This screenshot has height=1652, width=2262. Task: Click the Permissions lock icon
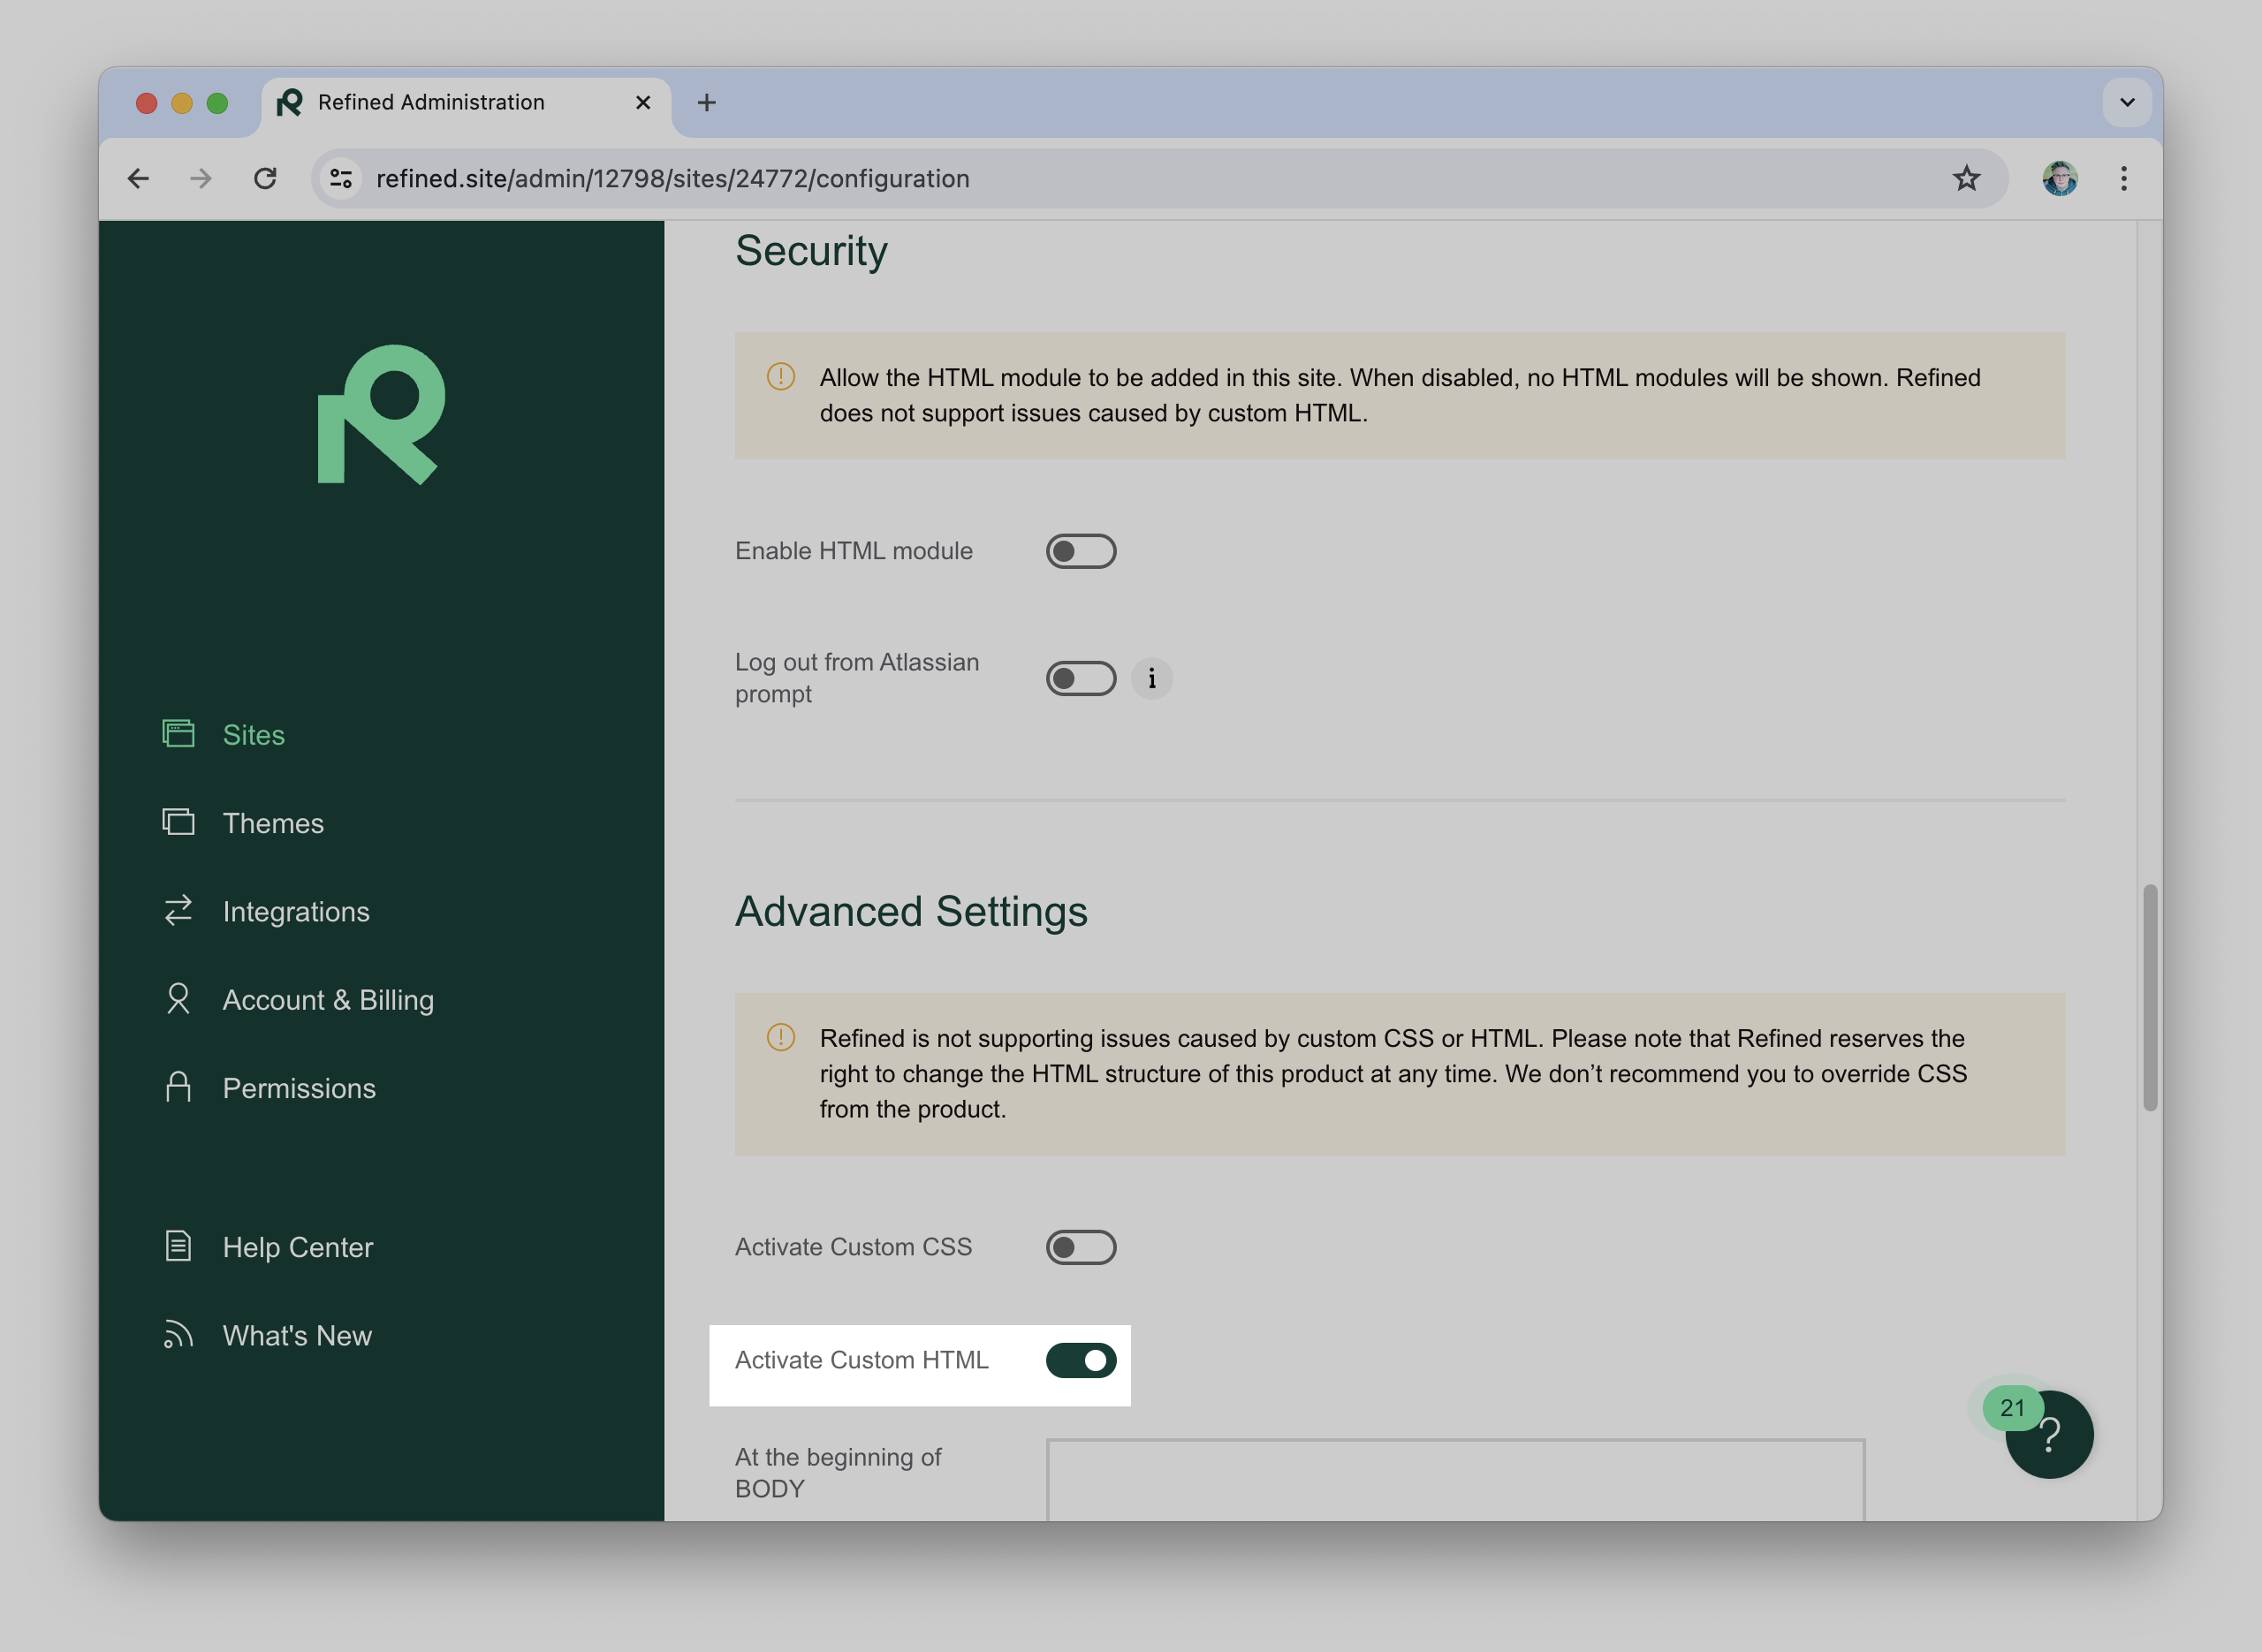point(178,1088)
